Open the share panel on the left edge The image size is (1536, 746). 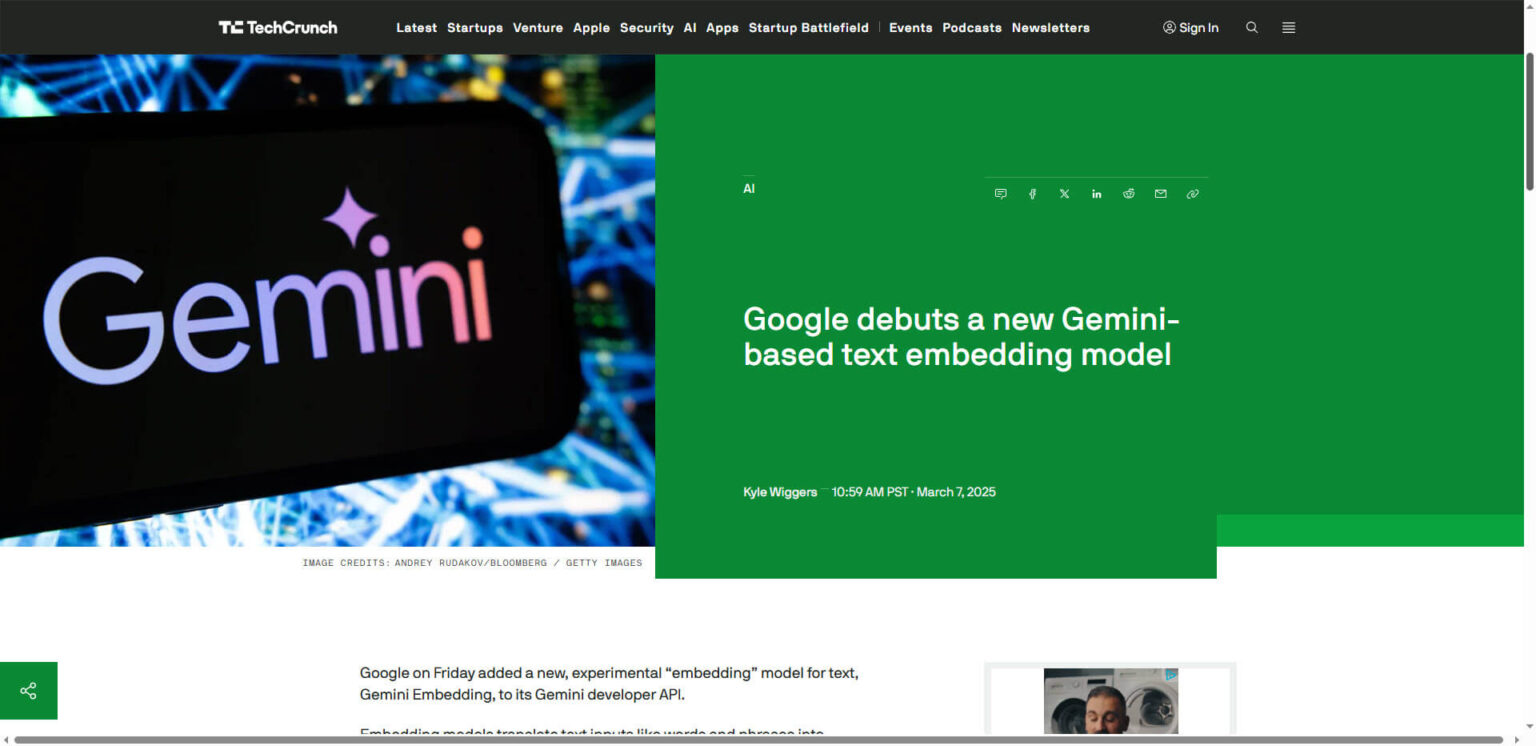coord(28,690)
